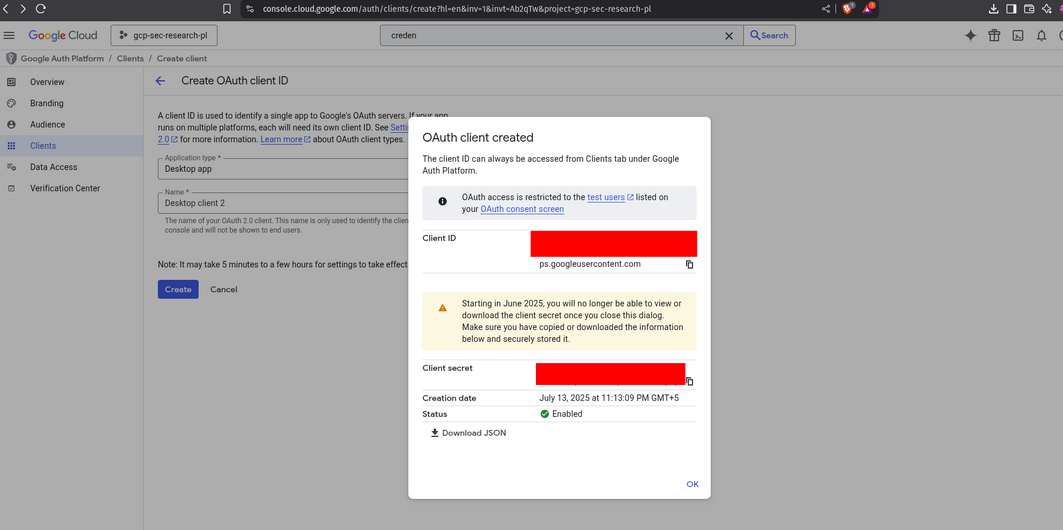1063x530 pixels.
Task: Click the blue Create button
Action: pos(178,289)
